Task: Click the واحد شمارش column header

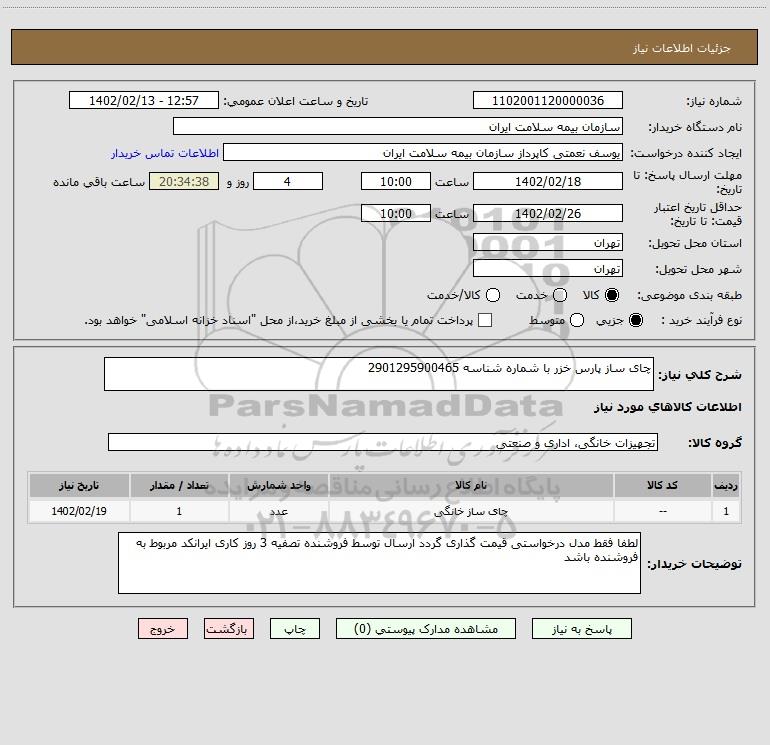Action: click(x=278, y=485)
